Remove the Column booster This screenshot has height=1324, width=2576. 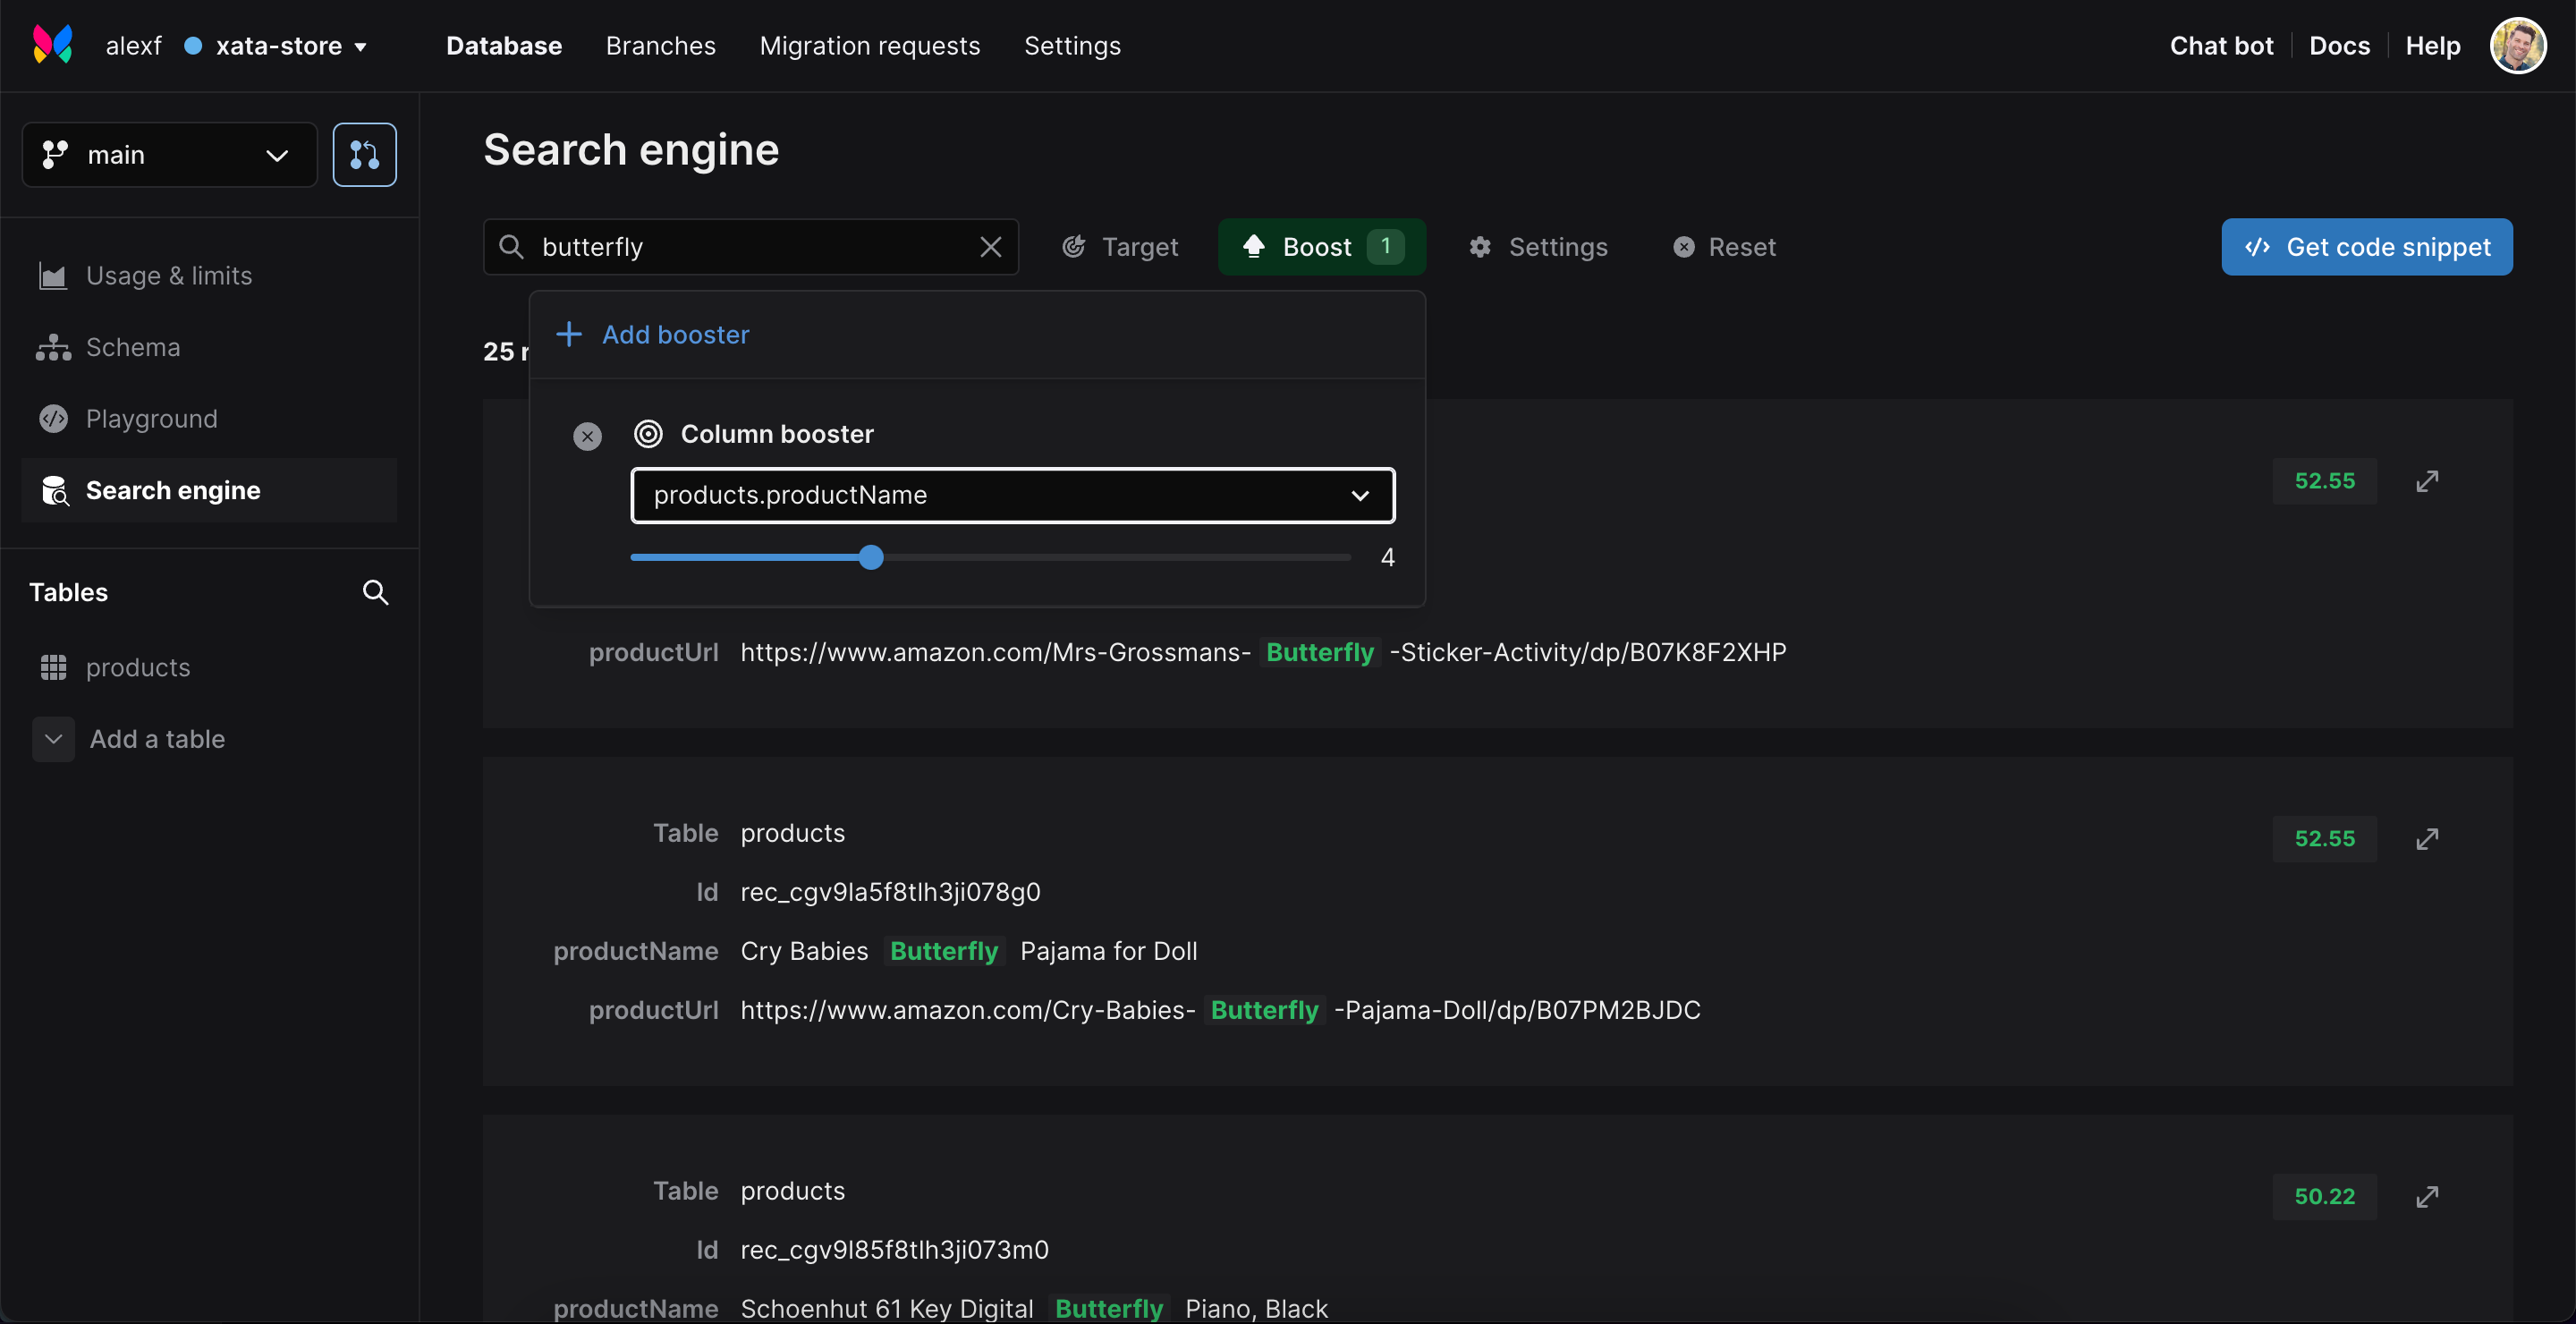click(587, 435)
